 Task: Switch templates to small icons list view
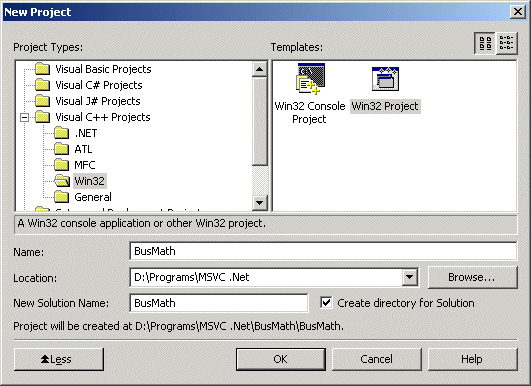click(507, 43)
